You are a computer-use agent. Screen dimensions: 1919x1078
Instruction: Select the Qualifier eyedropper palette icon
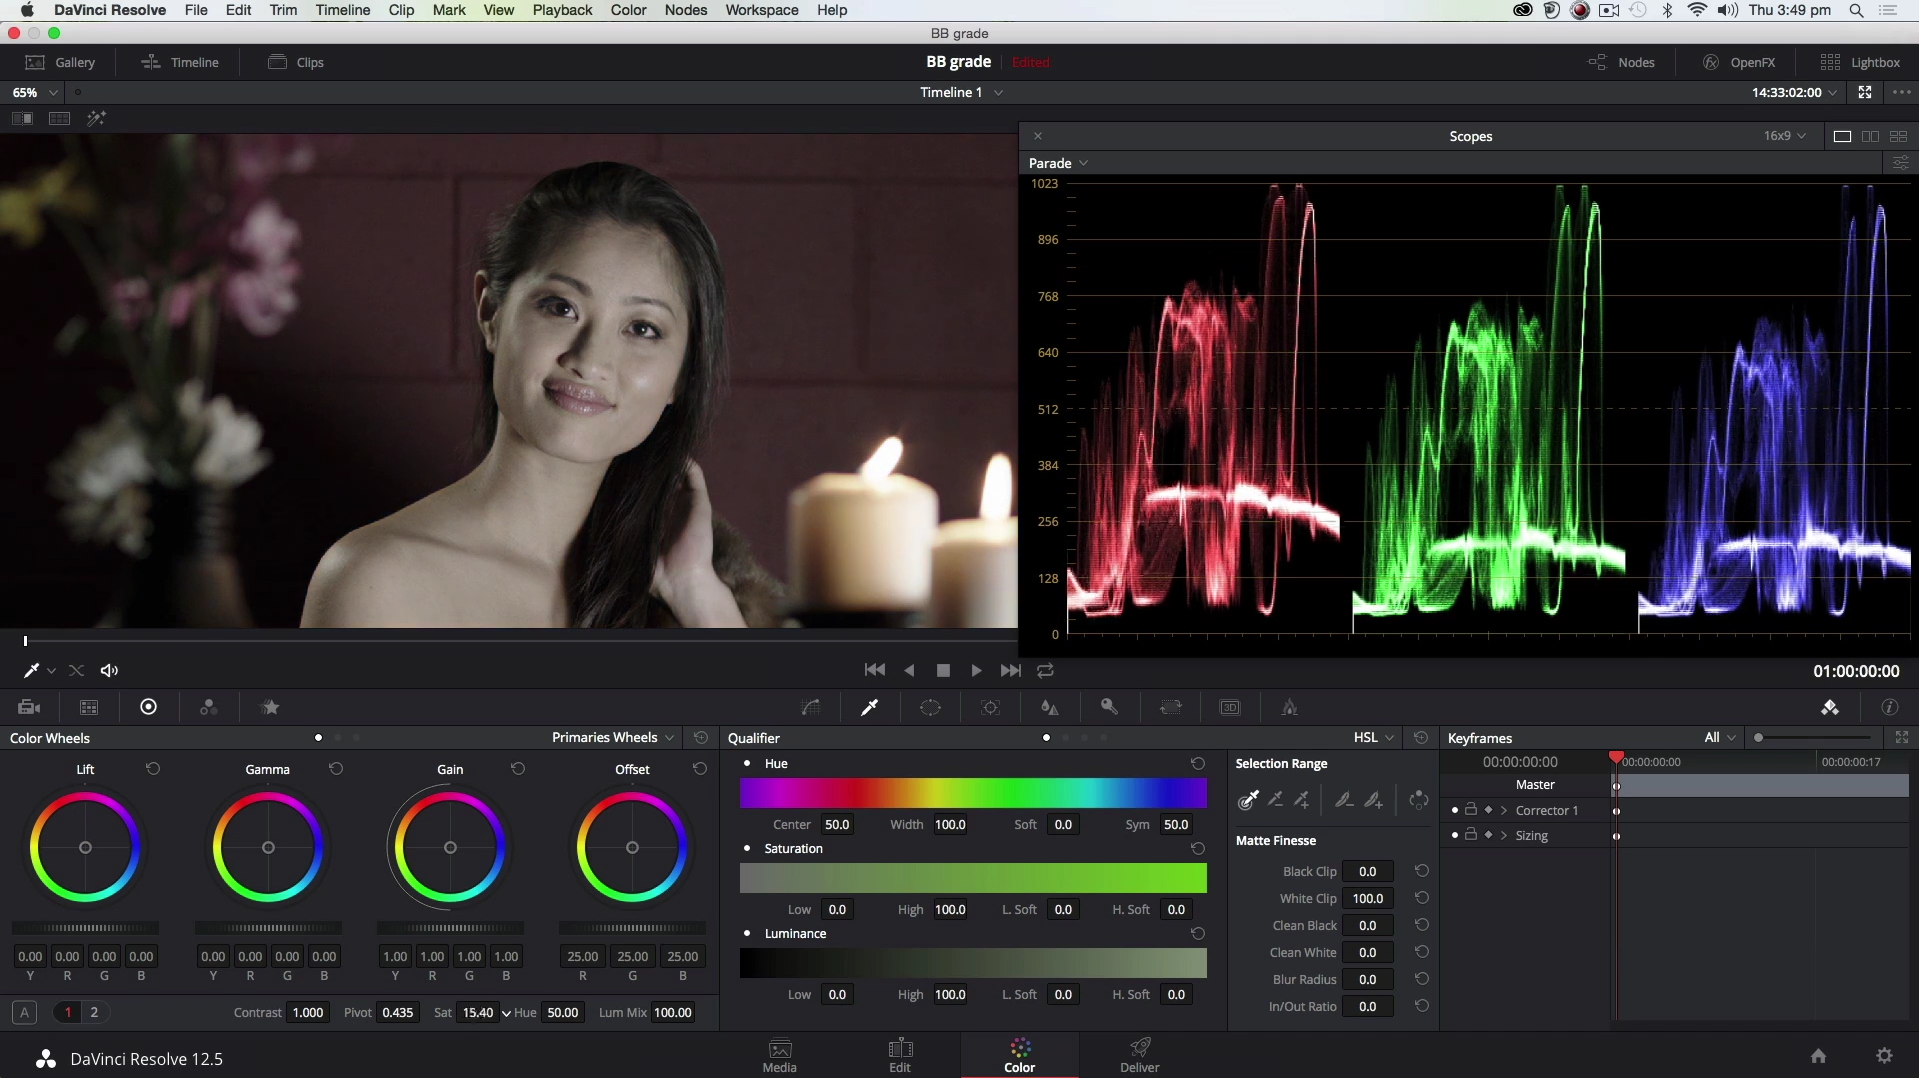coord(870,707)
